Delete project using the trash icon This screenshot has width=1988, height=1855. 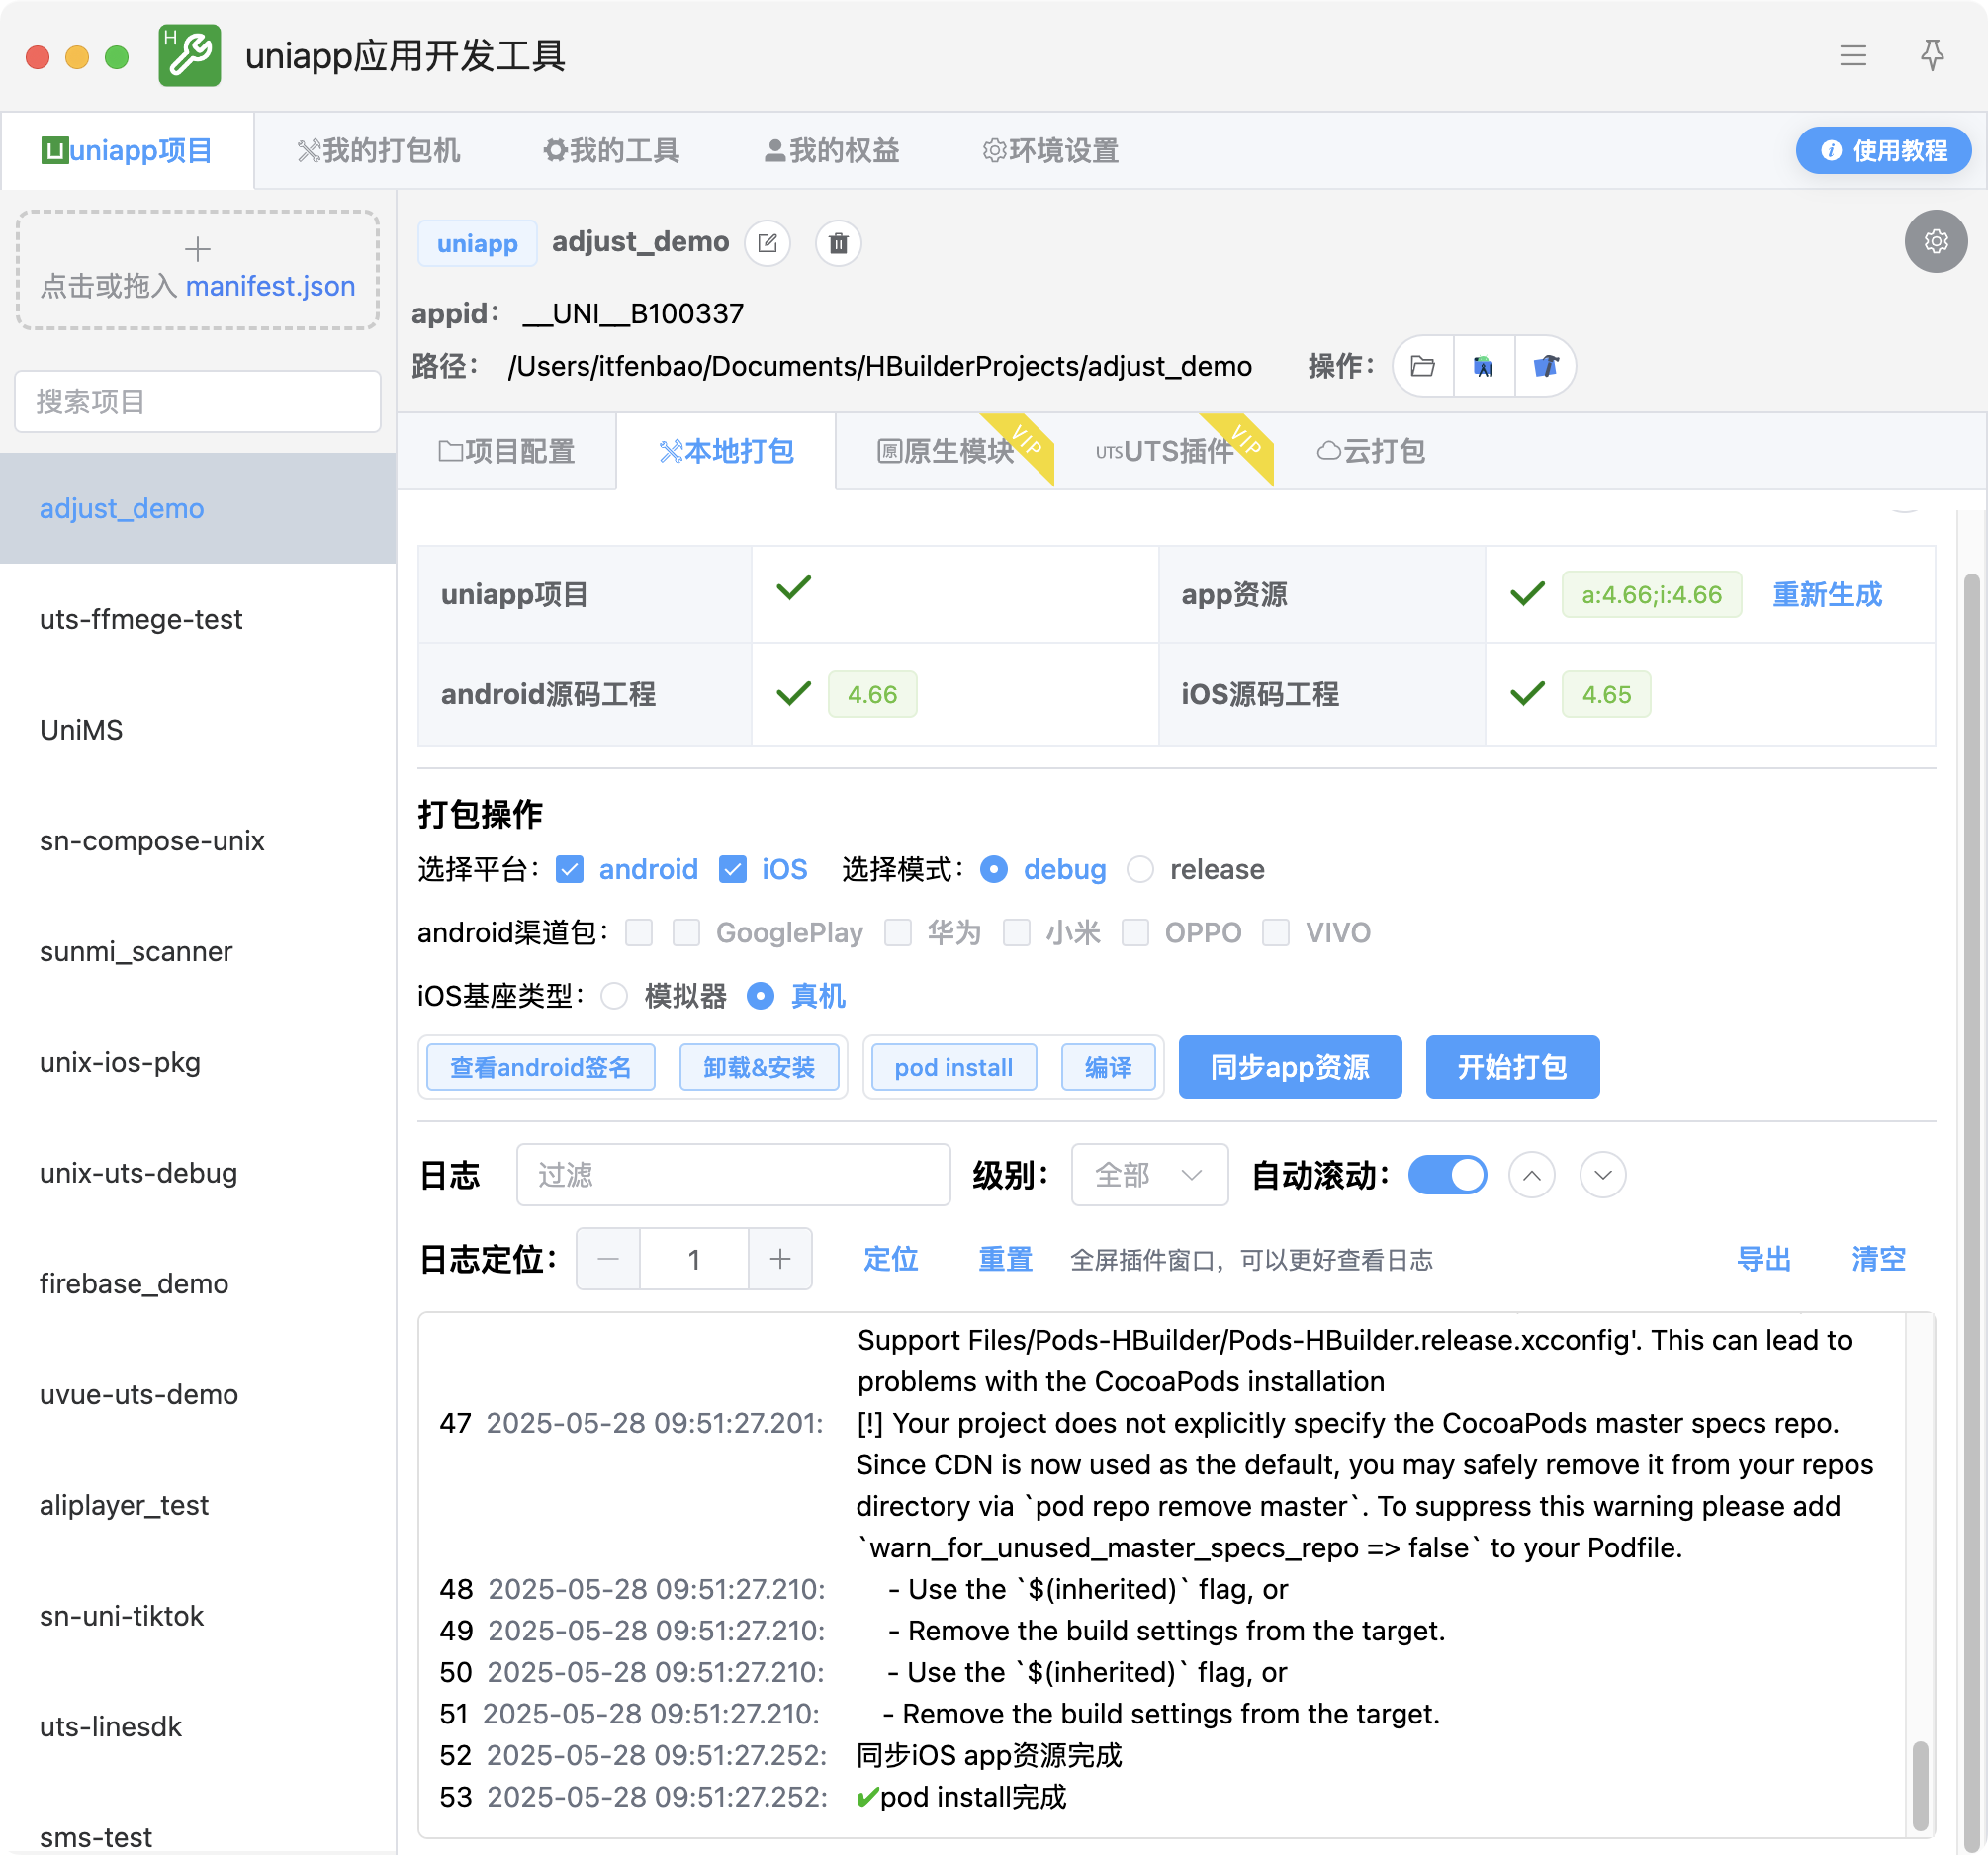click(838, 243)
